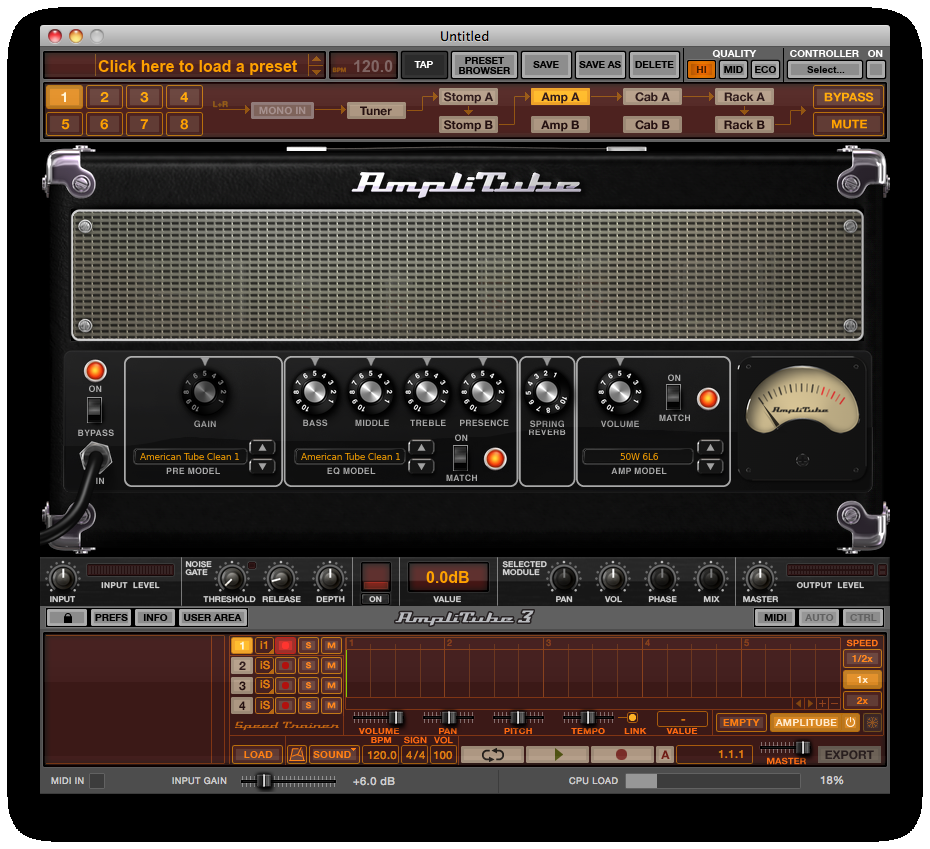Click the EXPORT button
Image resolution: width=930 pixels, height=849 pixels.
[x=849, y=755]
